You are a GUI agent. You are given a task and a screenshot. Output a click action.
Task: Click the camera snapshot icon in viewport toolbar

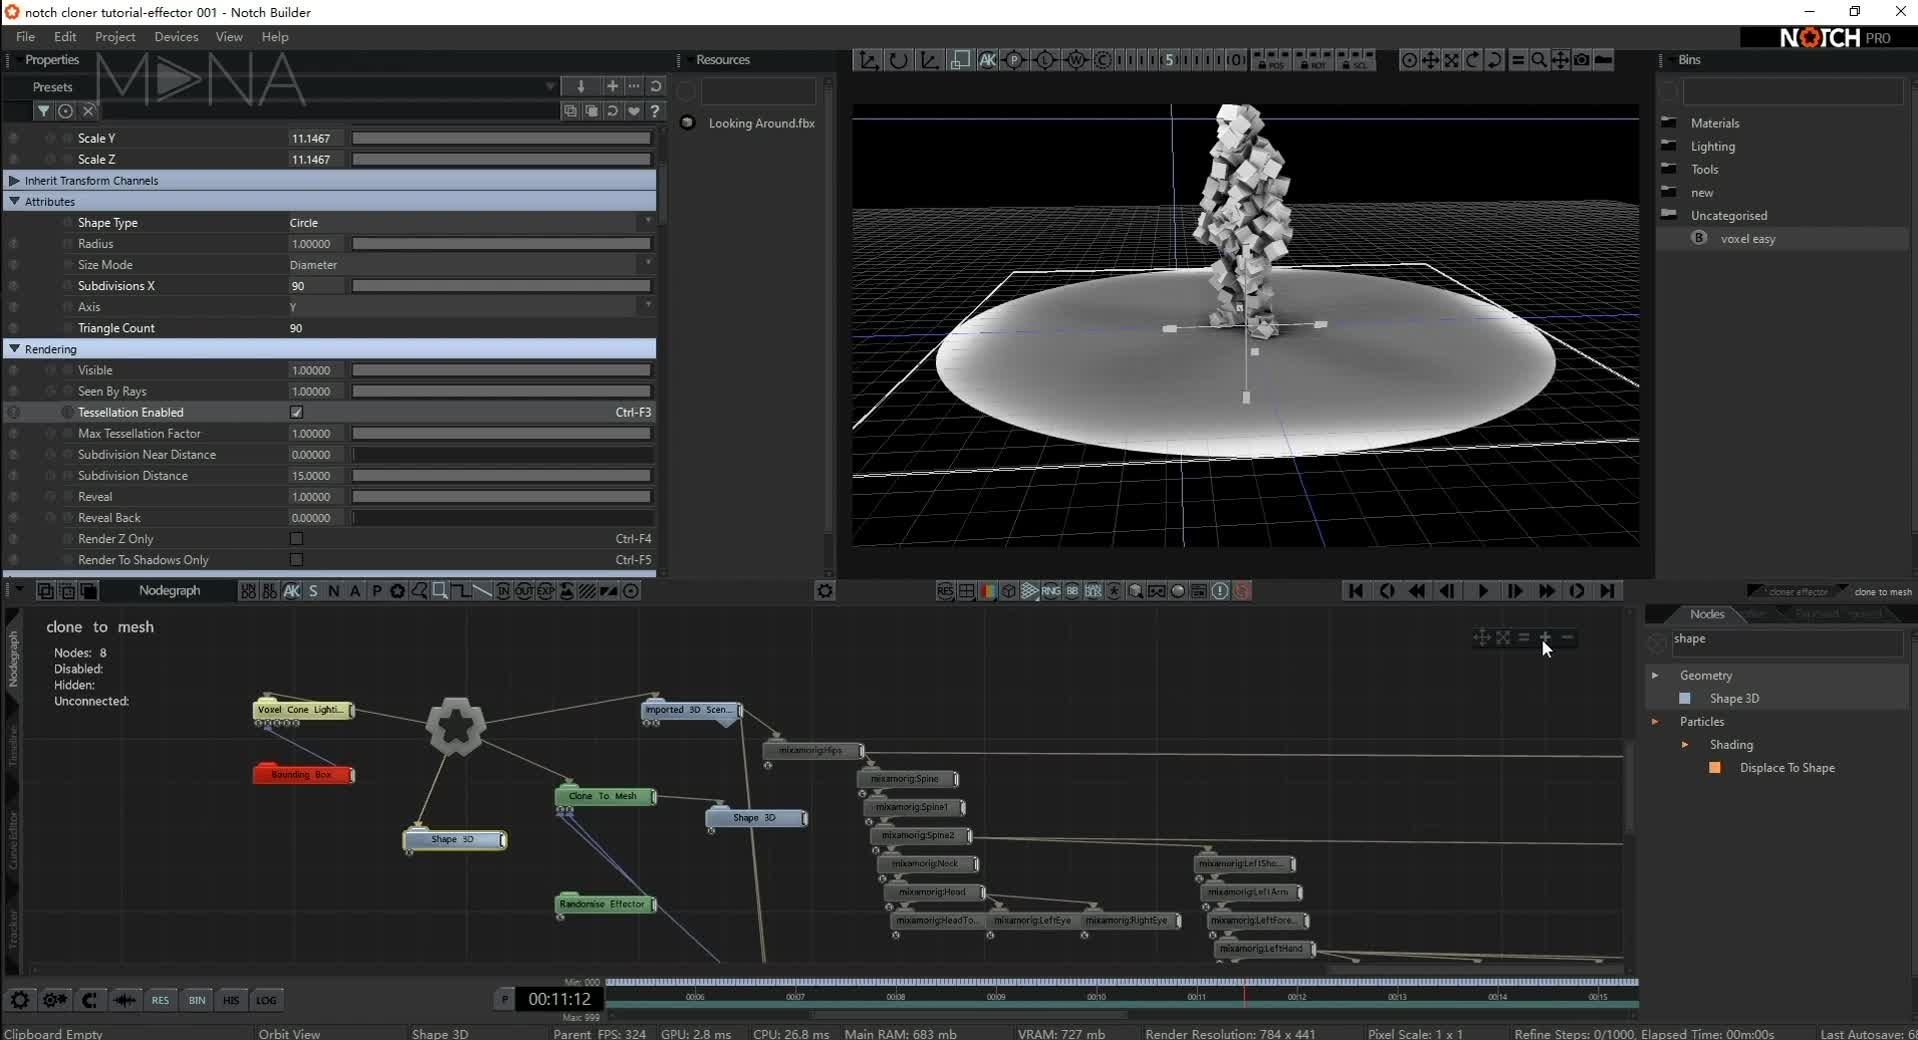click(x=1581, y=60)
